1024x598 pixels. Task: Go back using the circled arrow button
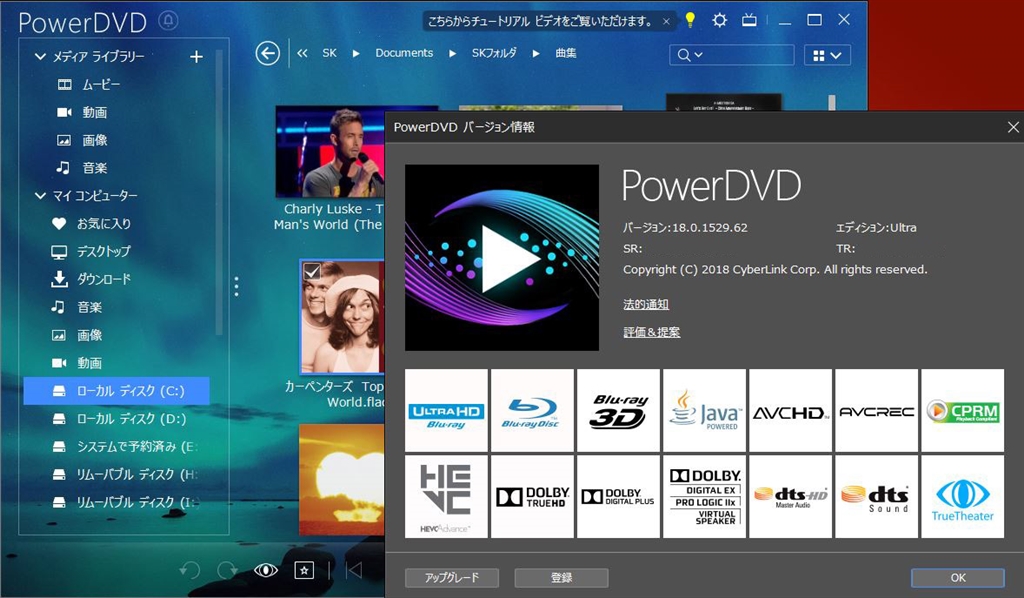click(268, 54)
